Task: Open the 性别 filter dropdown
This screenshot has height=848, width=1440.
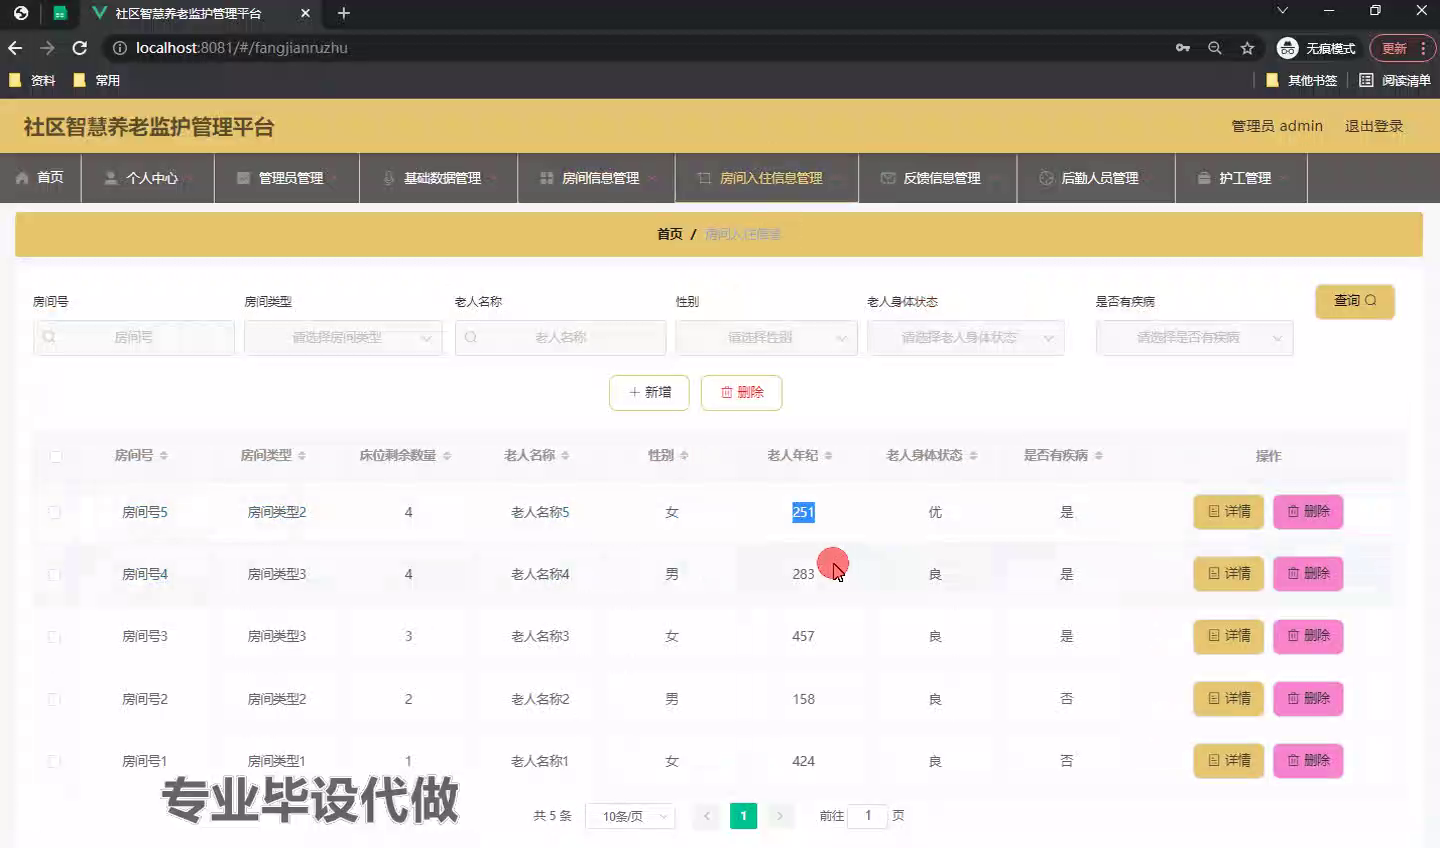Action: (766, 338)
